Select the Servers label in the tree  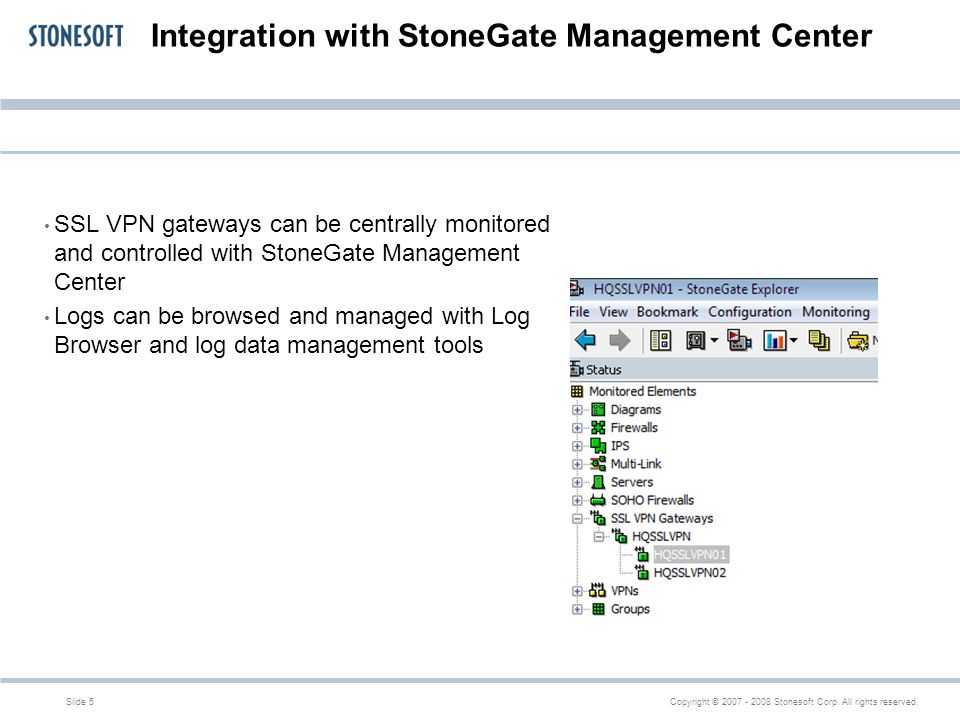632,482
